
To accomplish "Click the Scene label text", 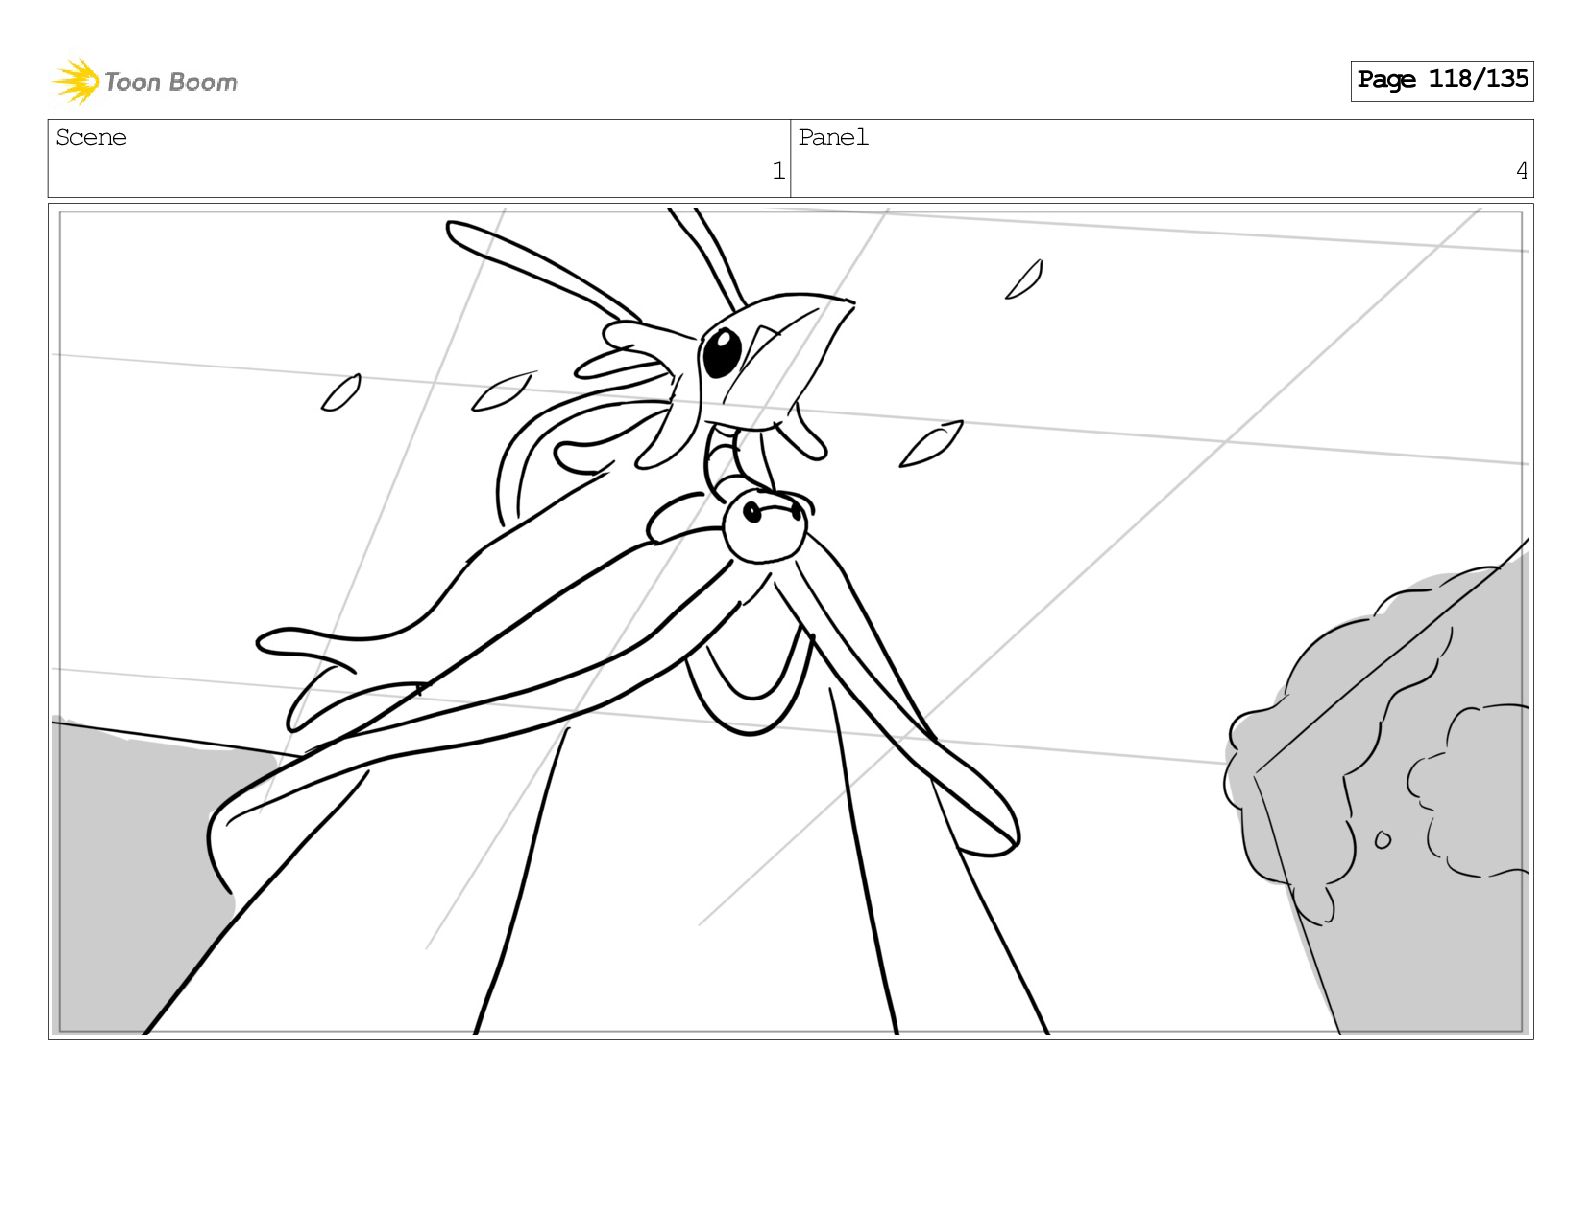I will click(x=91, y=137).
